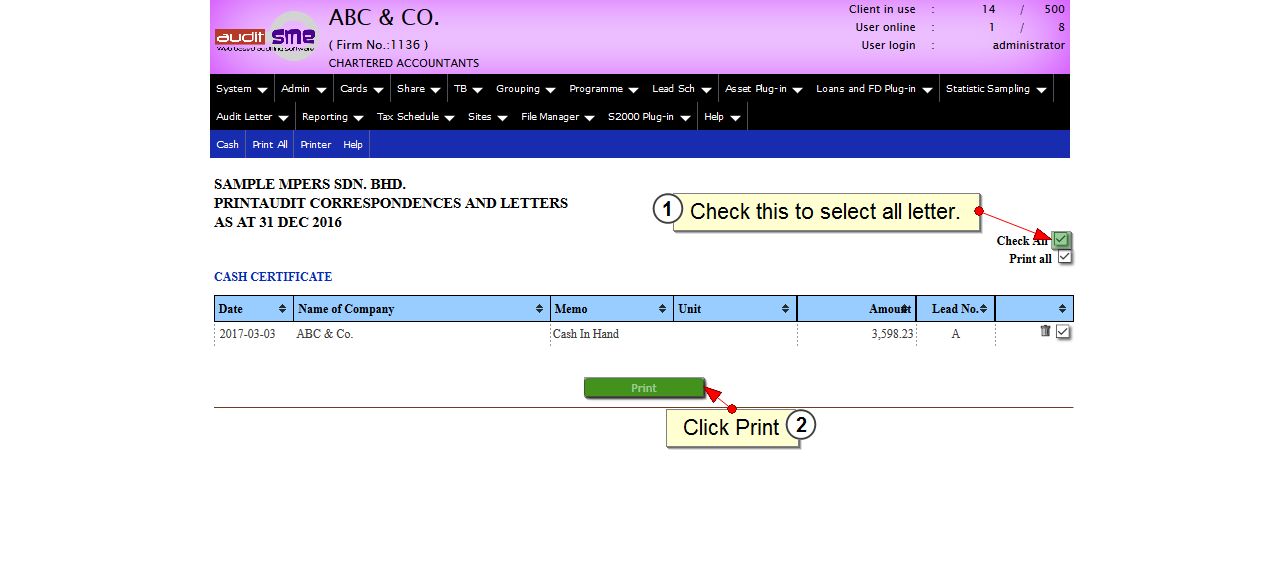
Task: Expand the System dropdown menu
Action: 241,89
